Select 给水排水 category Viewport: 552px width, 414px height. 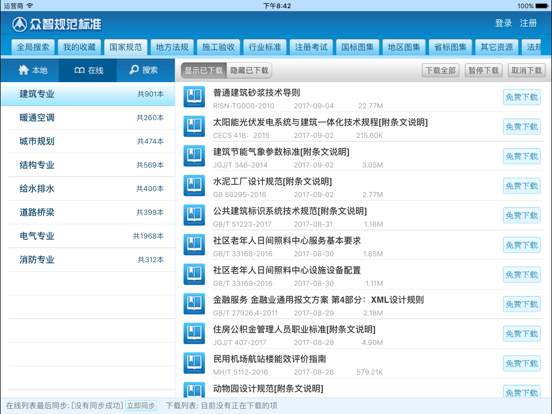[88, 189]
